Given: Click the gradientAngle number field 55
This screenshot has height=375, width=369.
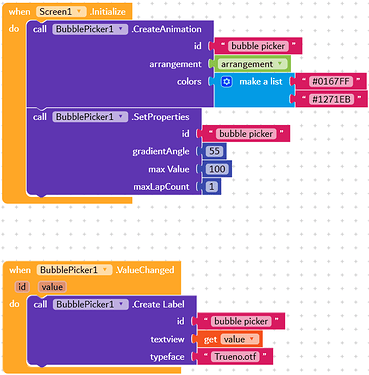Looking at the screenshot, I should (x=214, y=151).
